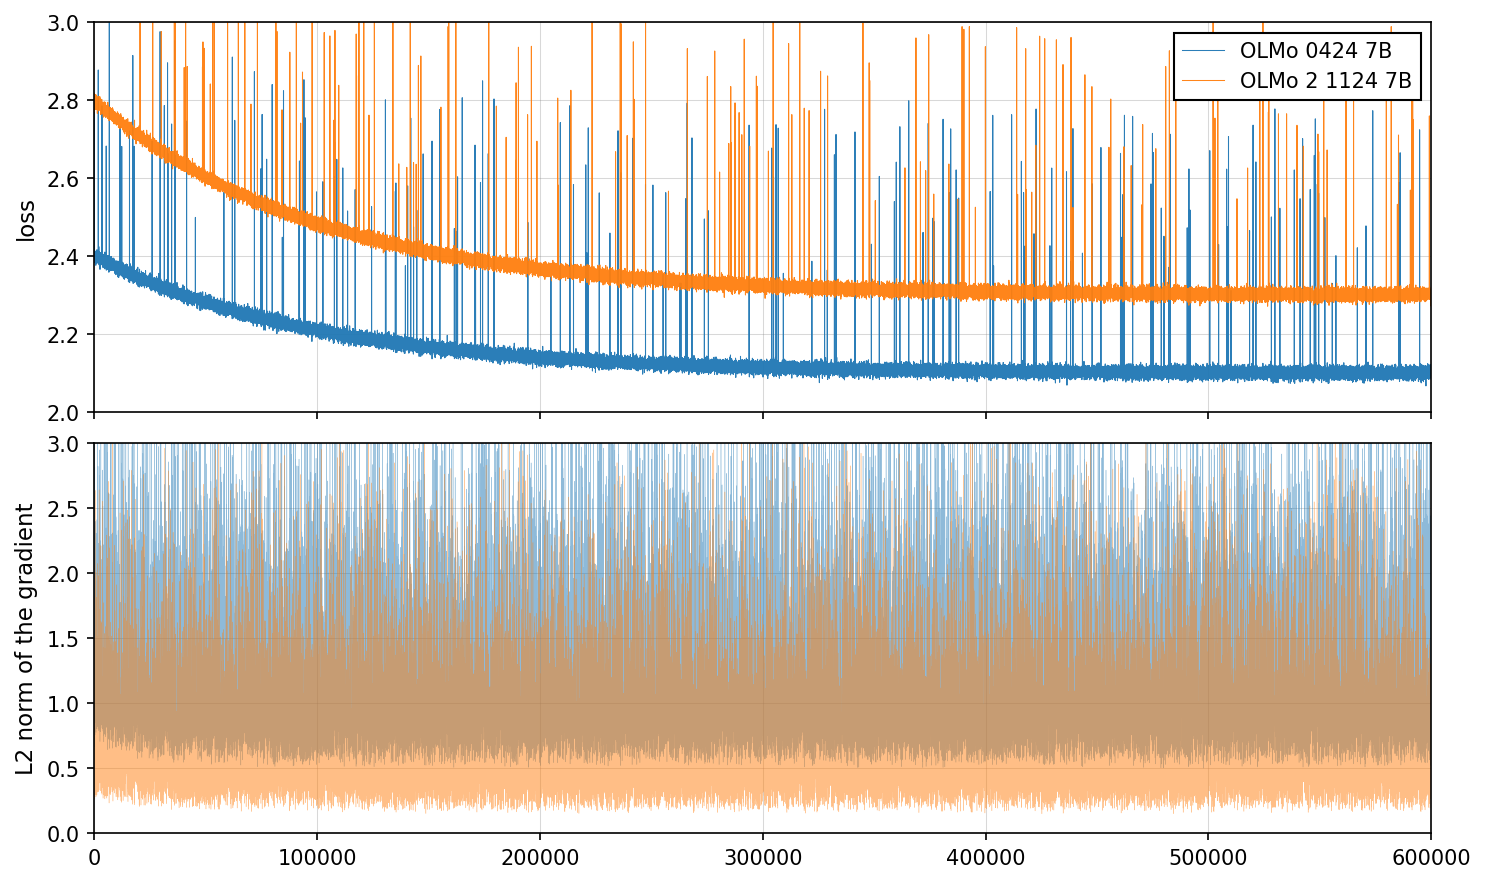Click the 500000 x-axis tick label
Screen dimensions: 1486x883
[x=1208, y=858]
